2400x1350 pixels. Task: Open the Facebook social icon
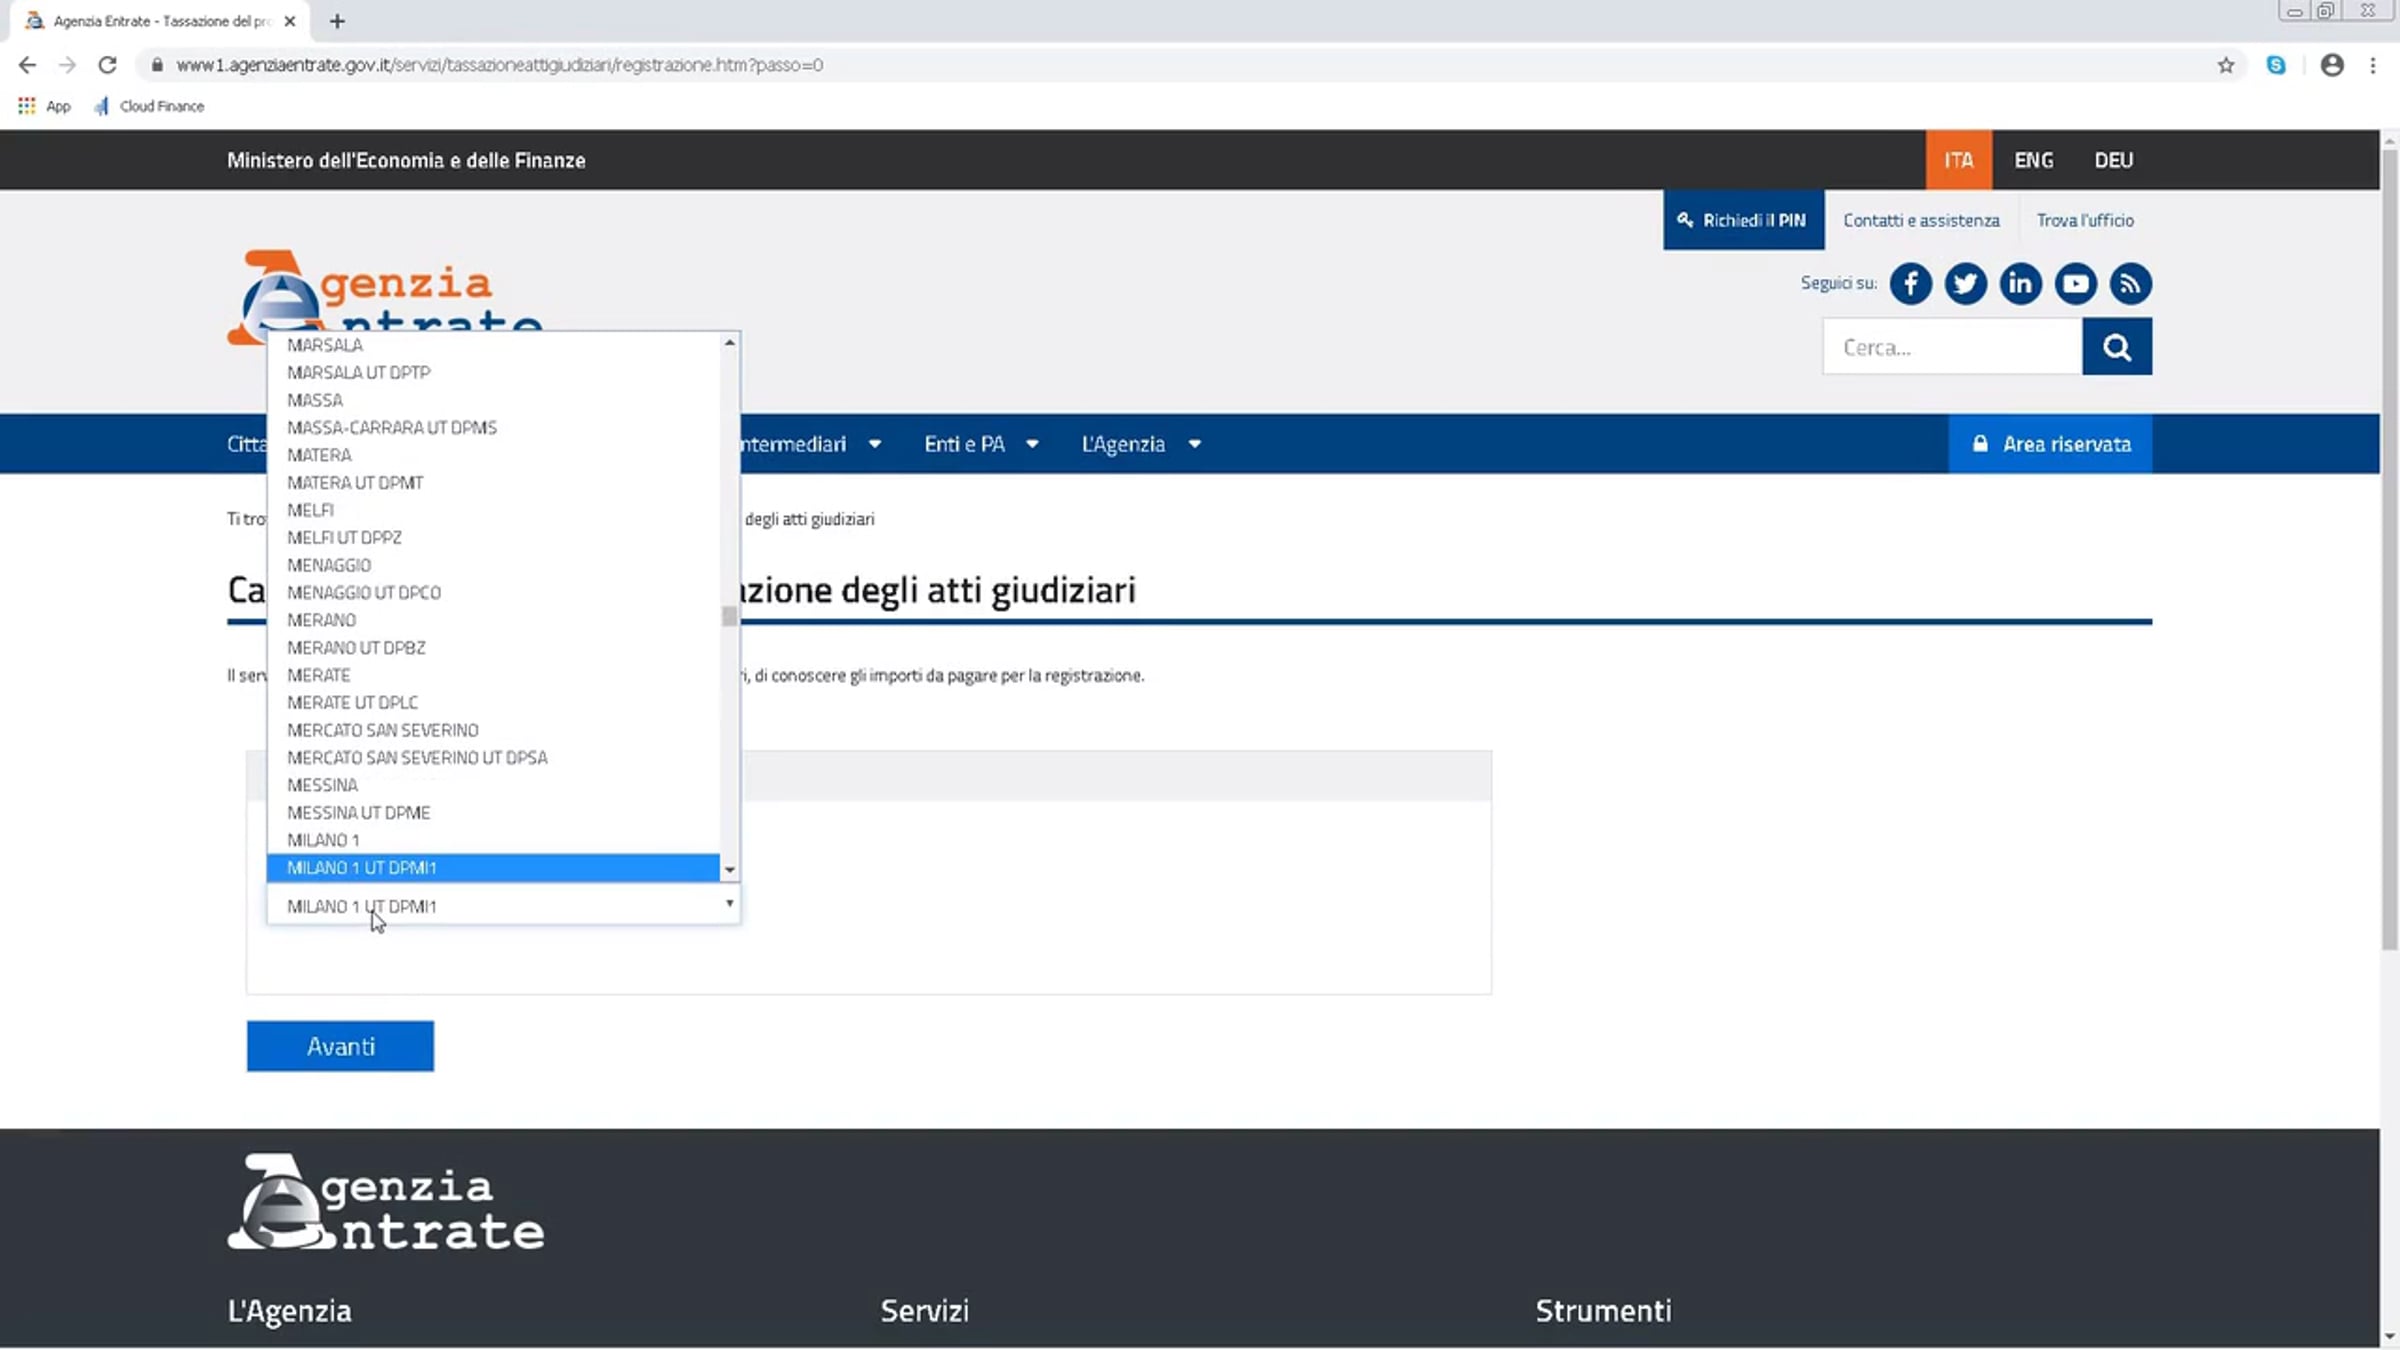click(1910, 284)
